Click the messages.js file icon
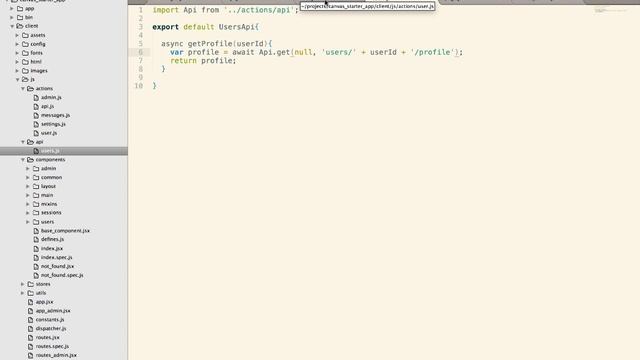The width and height of the screenshot is (640, 360). [36, 115]
